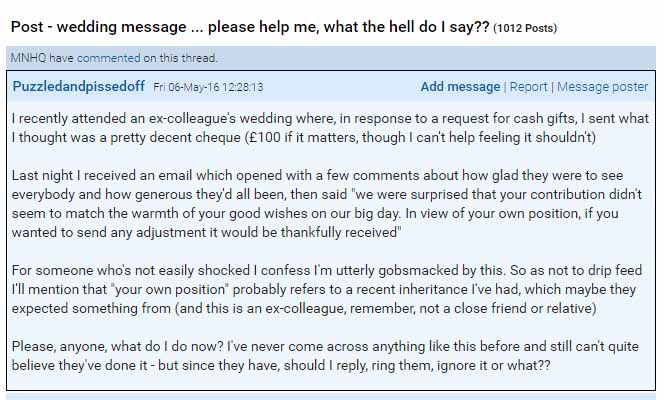Click the paragraph starting 'I recently attended'
Viewport: 664px width, 400px height.
point(330,128)
